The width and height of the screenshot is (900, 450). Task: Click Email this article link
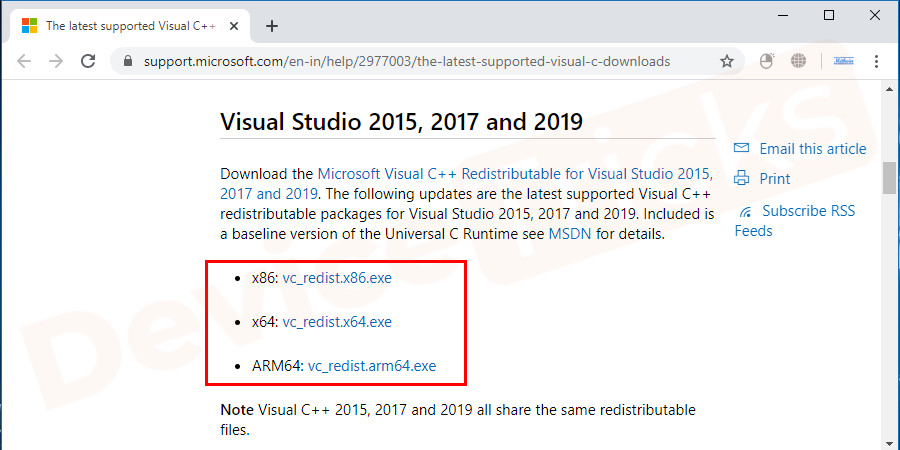point(813,149)
